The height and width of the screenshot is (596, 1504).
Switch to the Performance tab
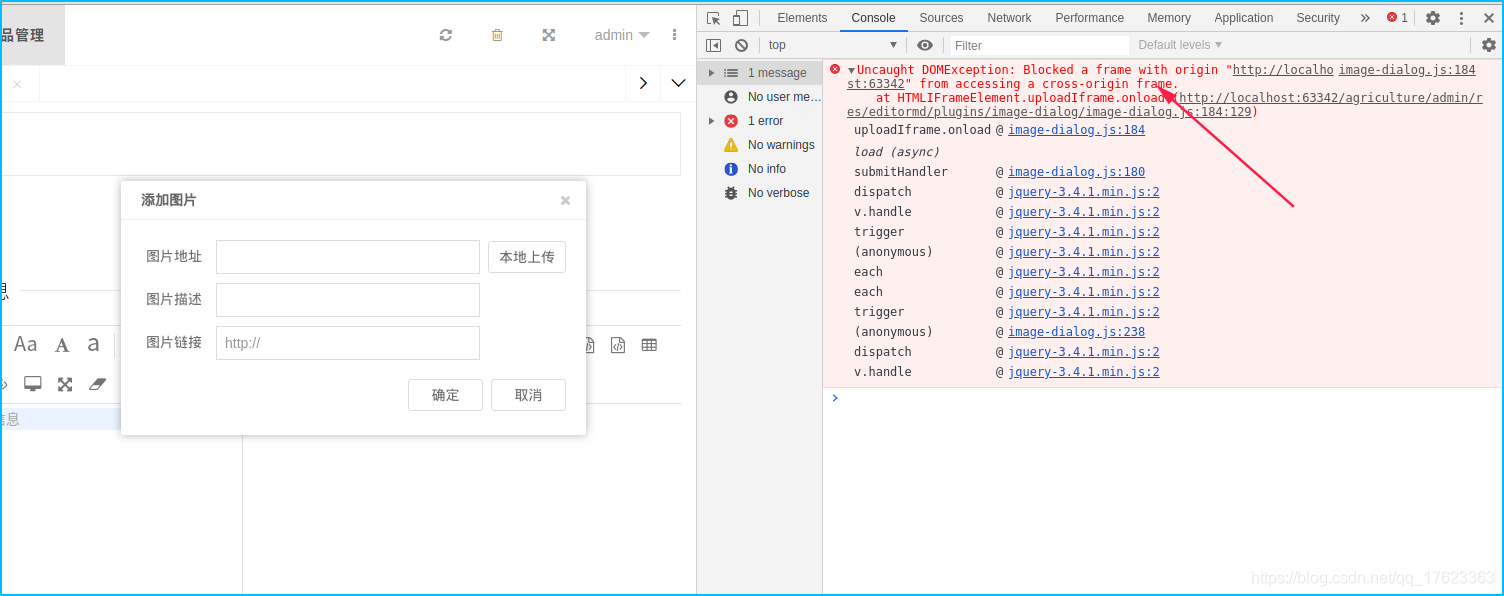pyautogui.click(x=1089, y=18)
